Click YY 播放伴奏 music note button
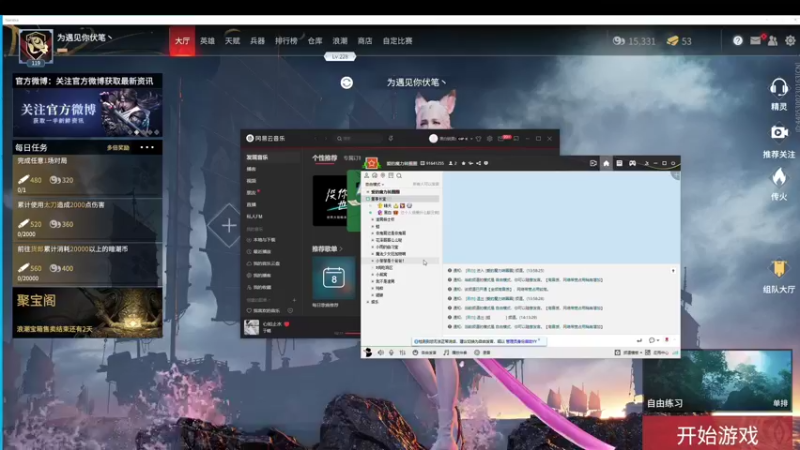This screenshot has width=800, height=450. [x=455, y=353]
